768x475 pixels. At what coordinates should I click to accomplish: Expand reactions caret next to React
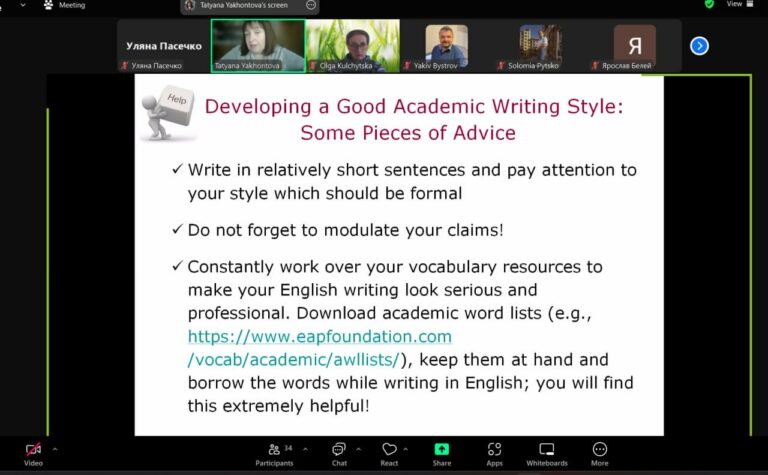(x=406, y=449)
